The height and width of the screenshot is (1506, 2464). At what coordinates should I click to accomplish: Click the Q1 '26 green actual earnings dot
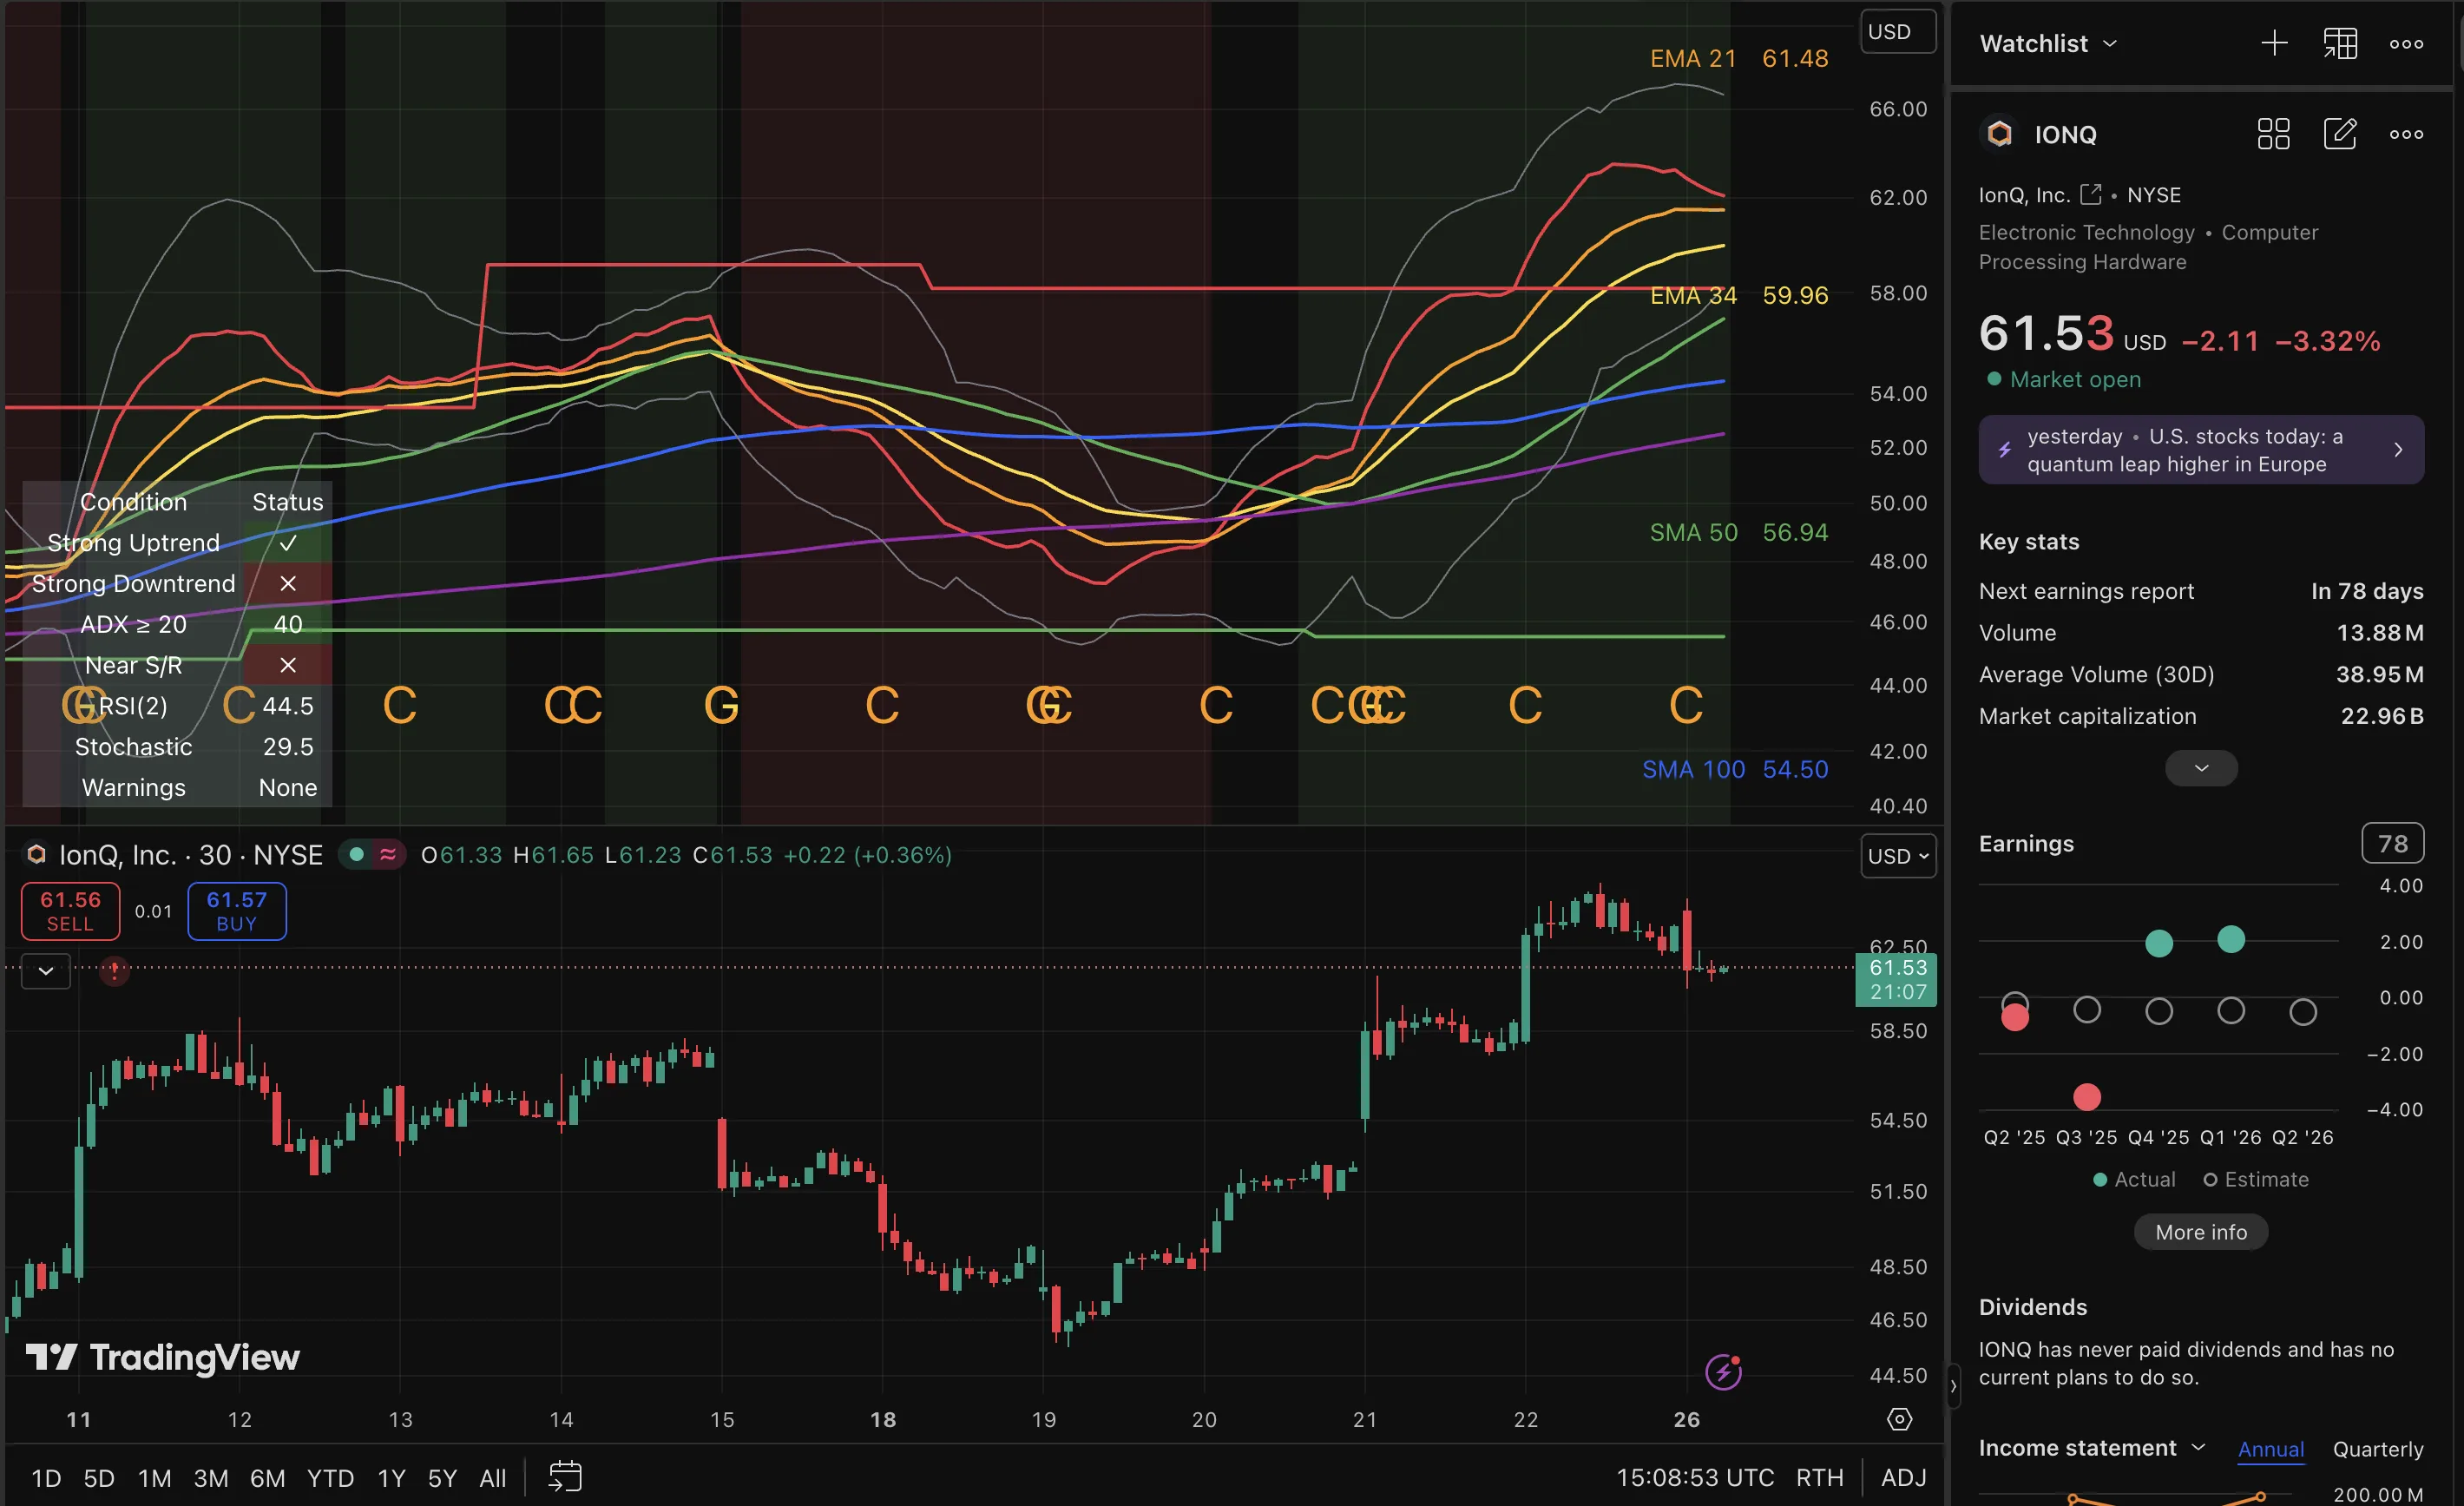(x=2230, y=939)
